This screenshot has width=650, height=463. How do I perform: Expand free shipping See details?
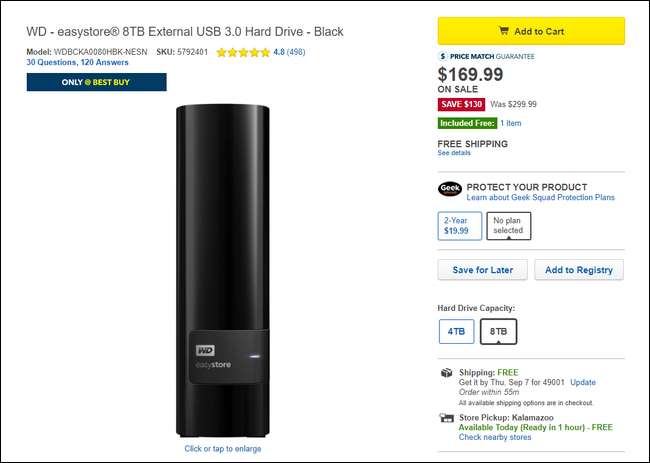tap(453, 153)
